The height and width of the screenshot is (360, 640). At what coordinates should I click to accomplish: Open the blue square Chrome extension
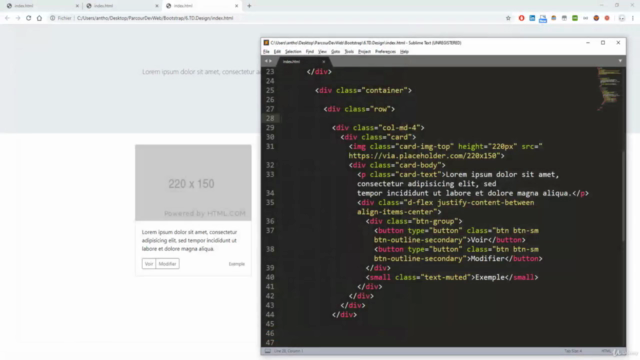pos(532,18)
